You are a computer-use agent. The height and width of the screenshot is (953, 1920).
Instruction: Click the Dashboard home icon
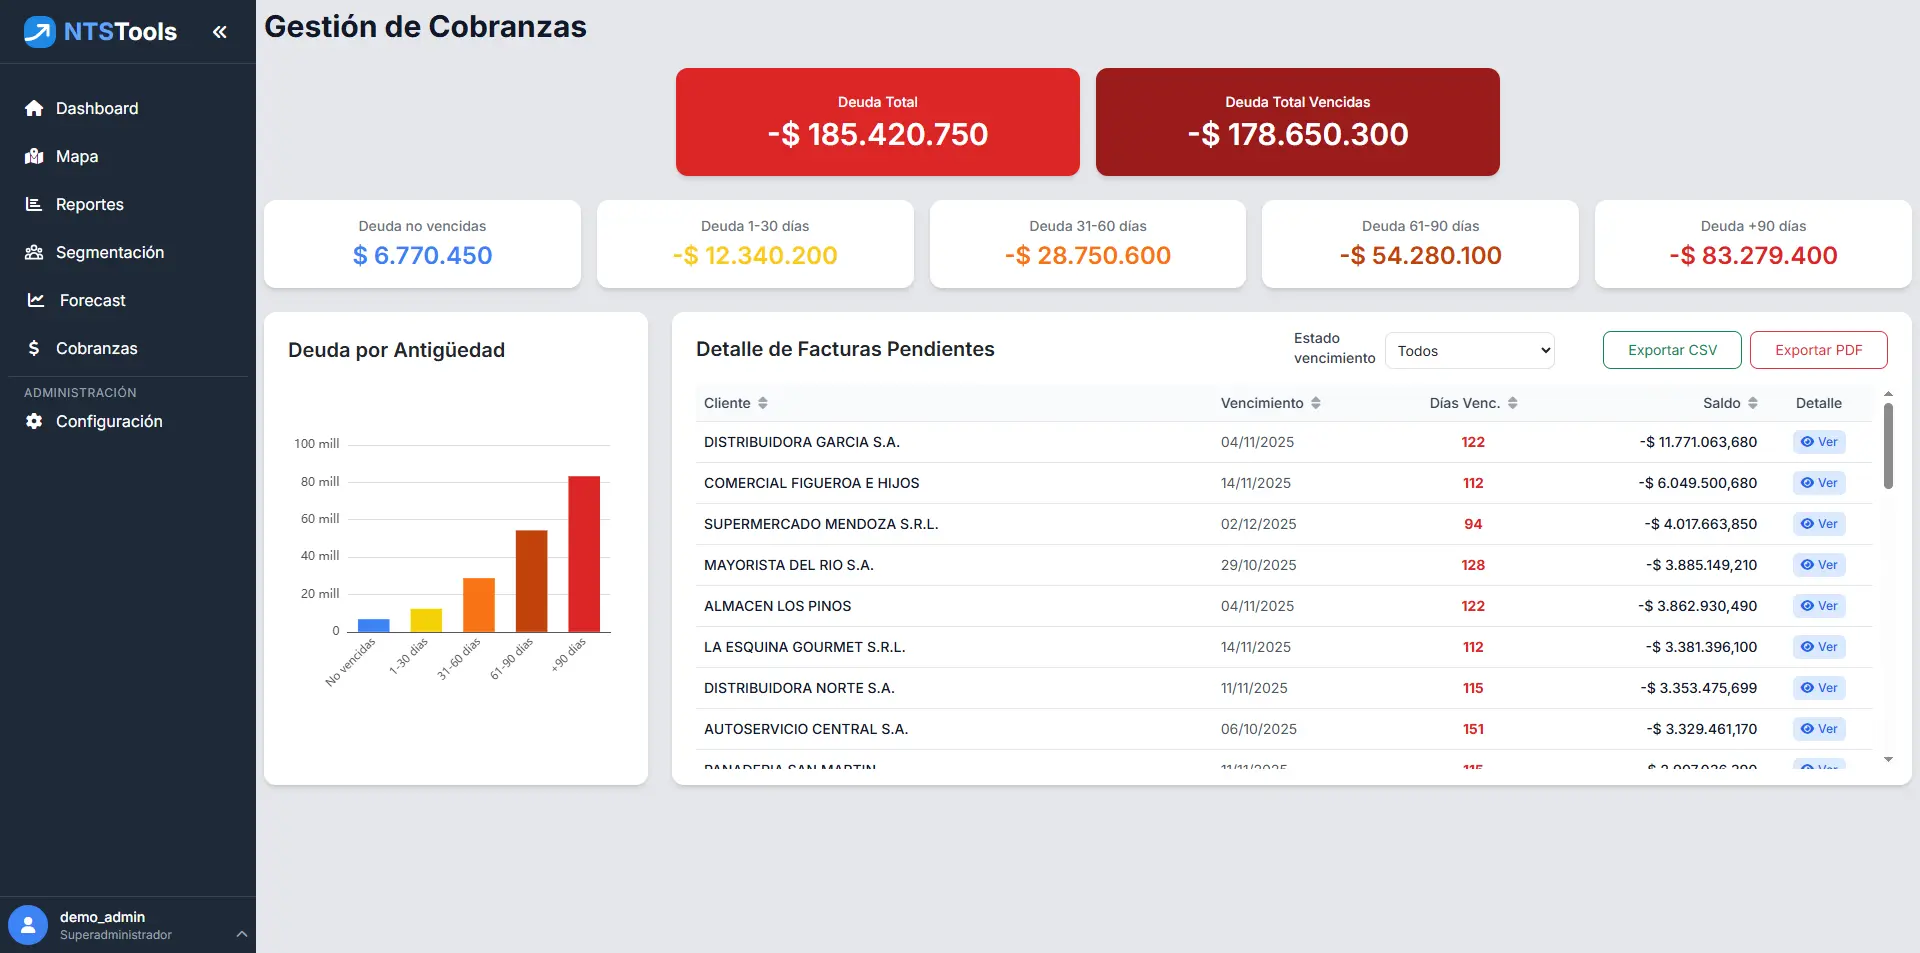click(x=34, y=108)
